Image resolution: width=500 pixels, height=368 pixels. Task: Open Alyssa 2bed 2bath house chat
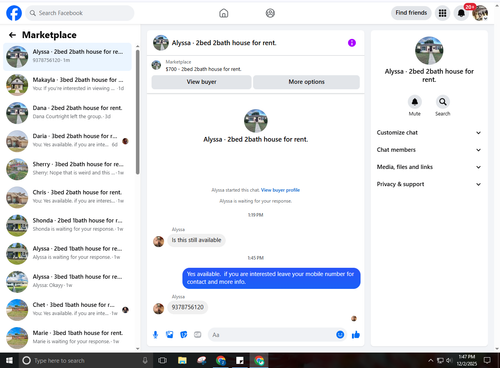point(67,57)
